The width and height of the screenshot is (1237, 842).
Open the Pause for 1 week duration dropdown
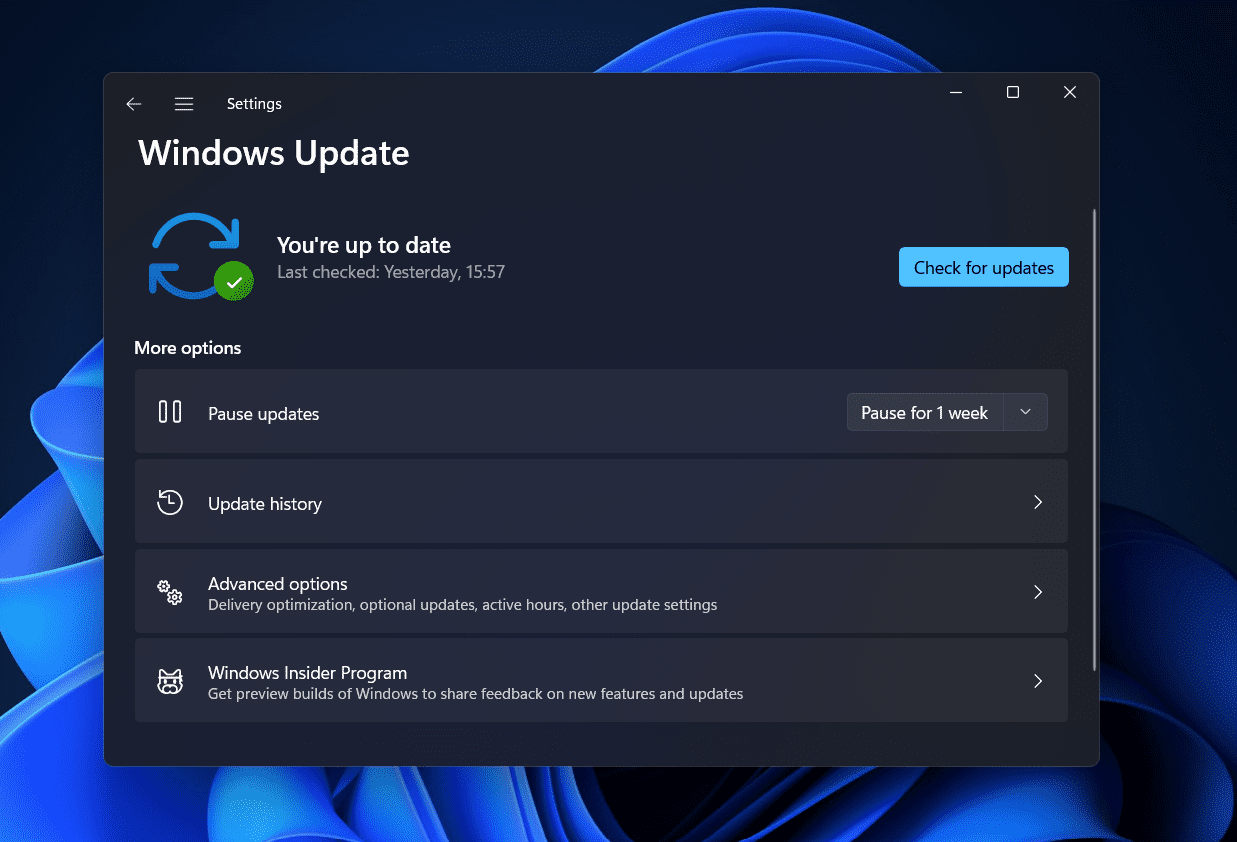tap(1025, 411)
